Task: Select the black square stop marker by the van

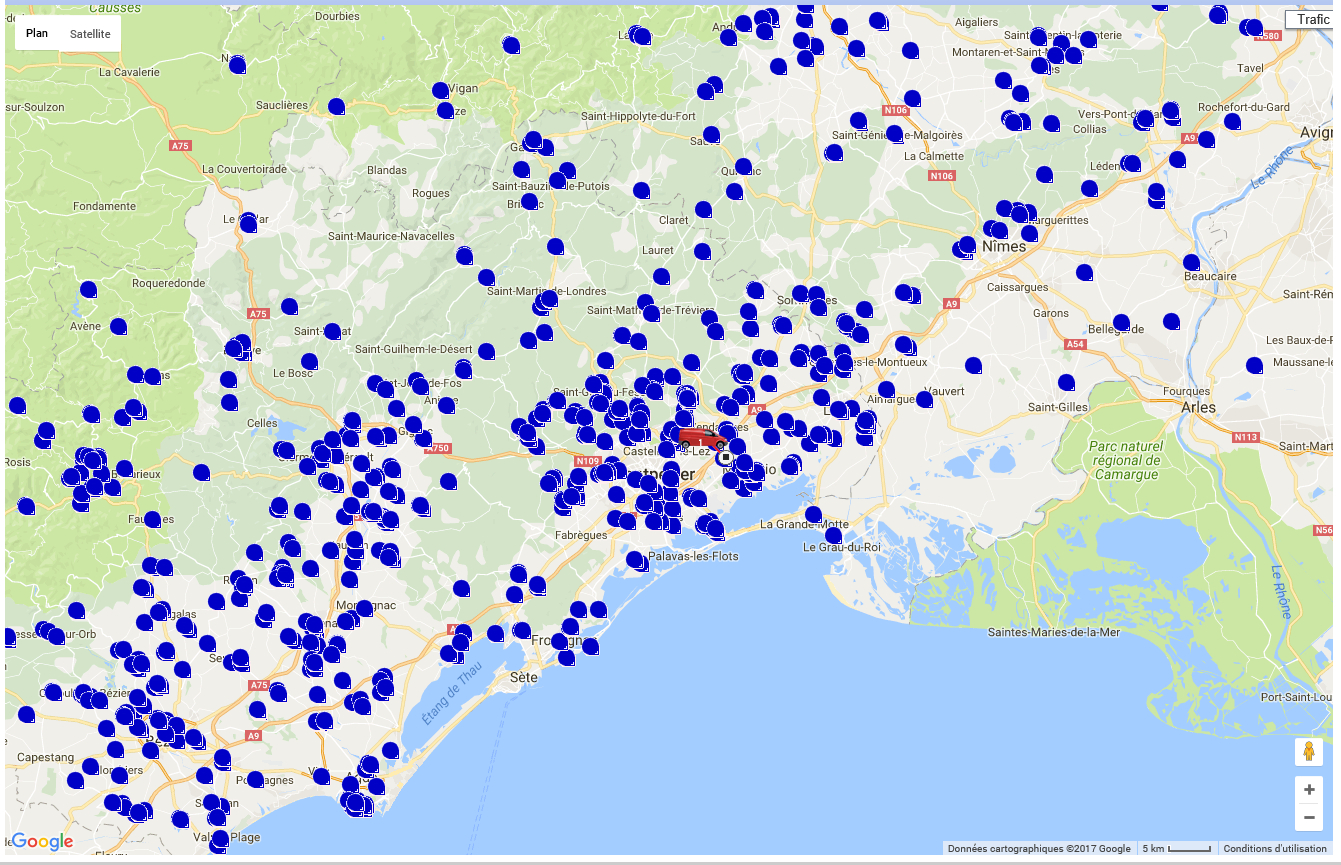Action: [725, 459]
